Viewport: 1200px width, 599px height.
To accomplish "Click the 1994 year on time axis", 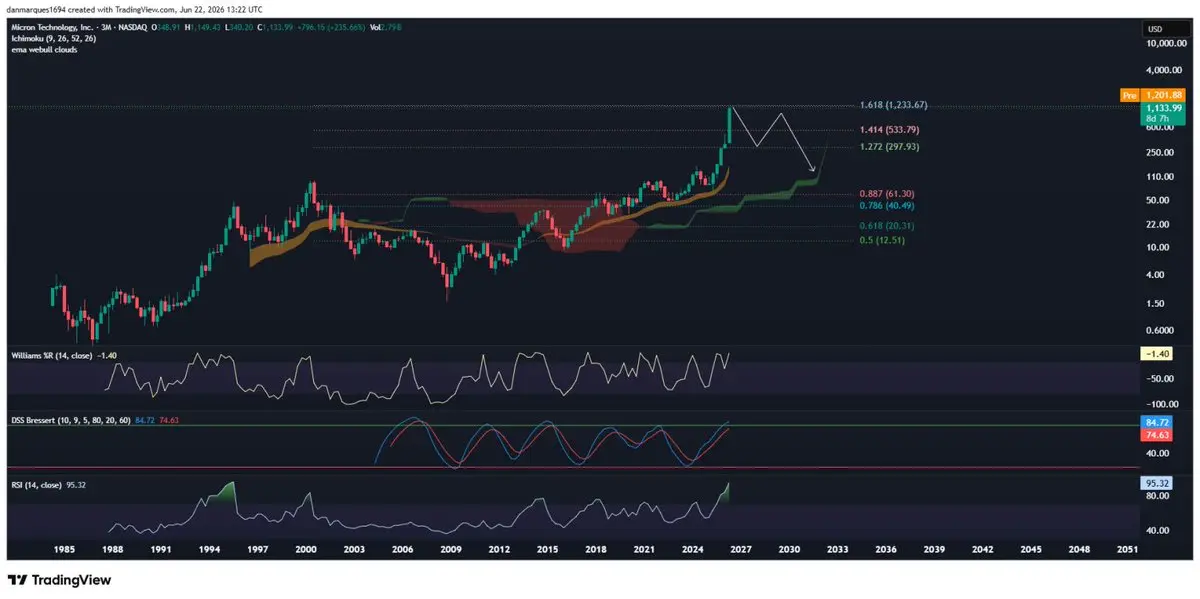I will pos(208,549).
